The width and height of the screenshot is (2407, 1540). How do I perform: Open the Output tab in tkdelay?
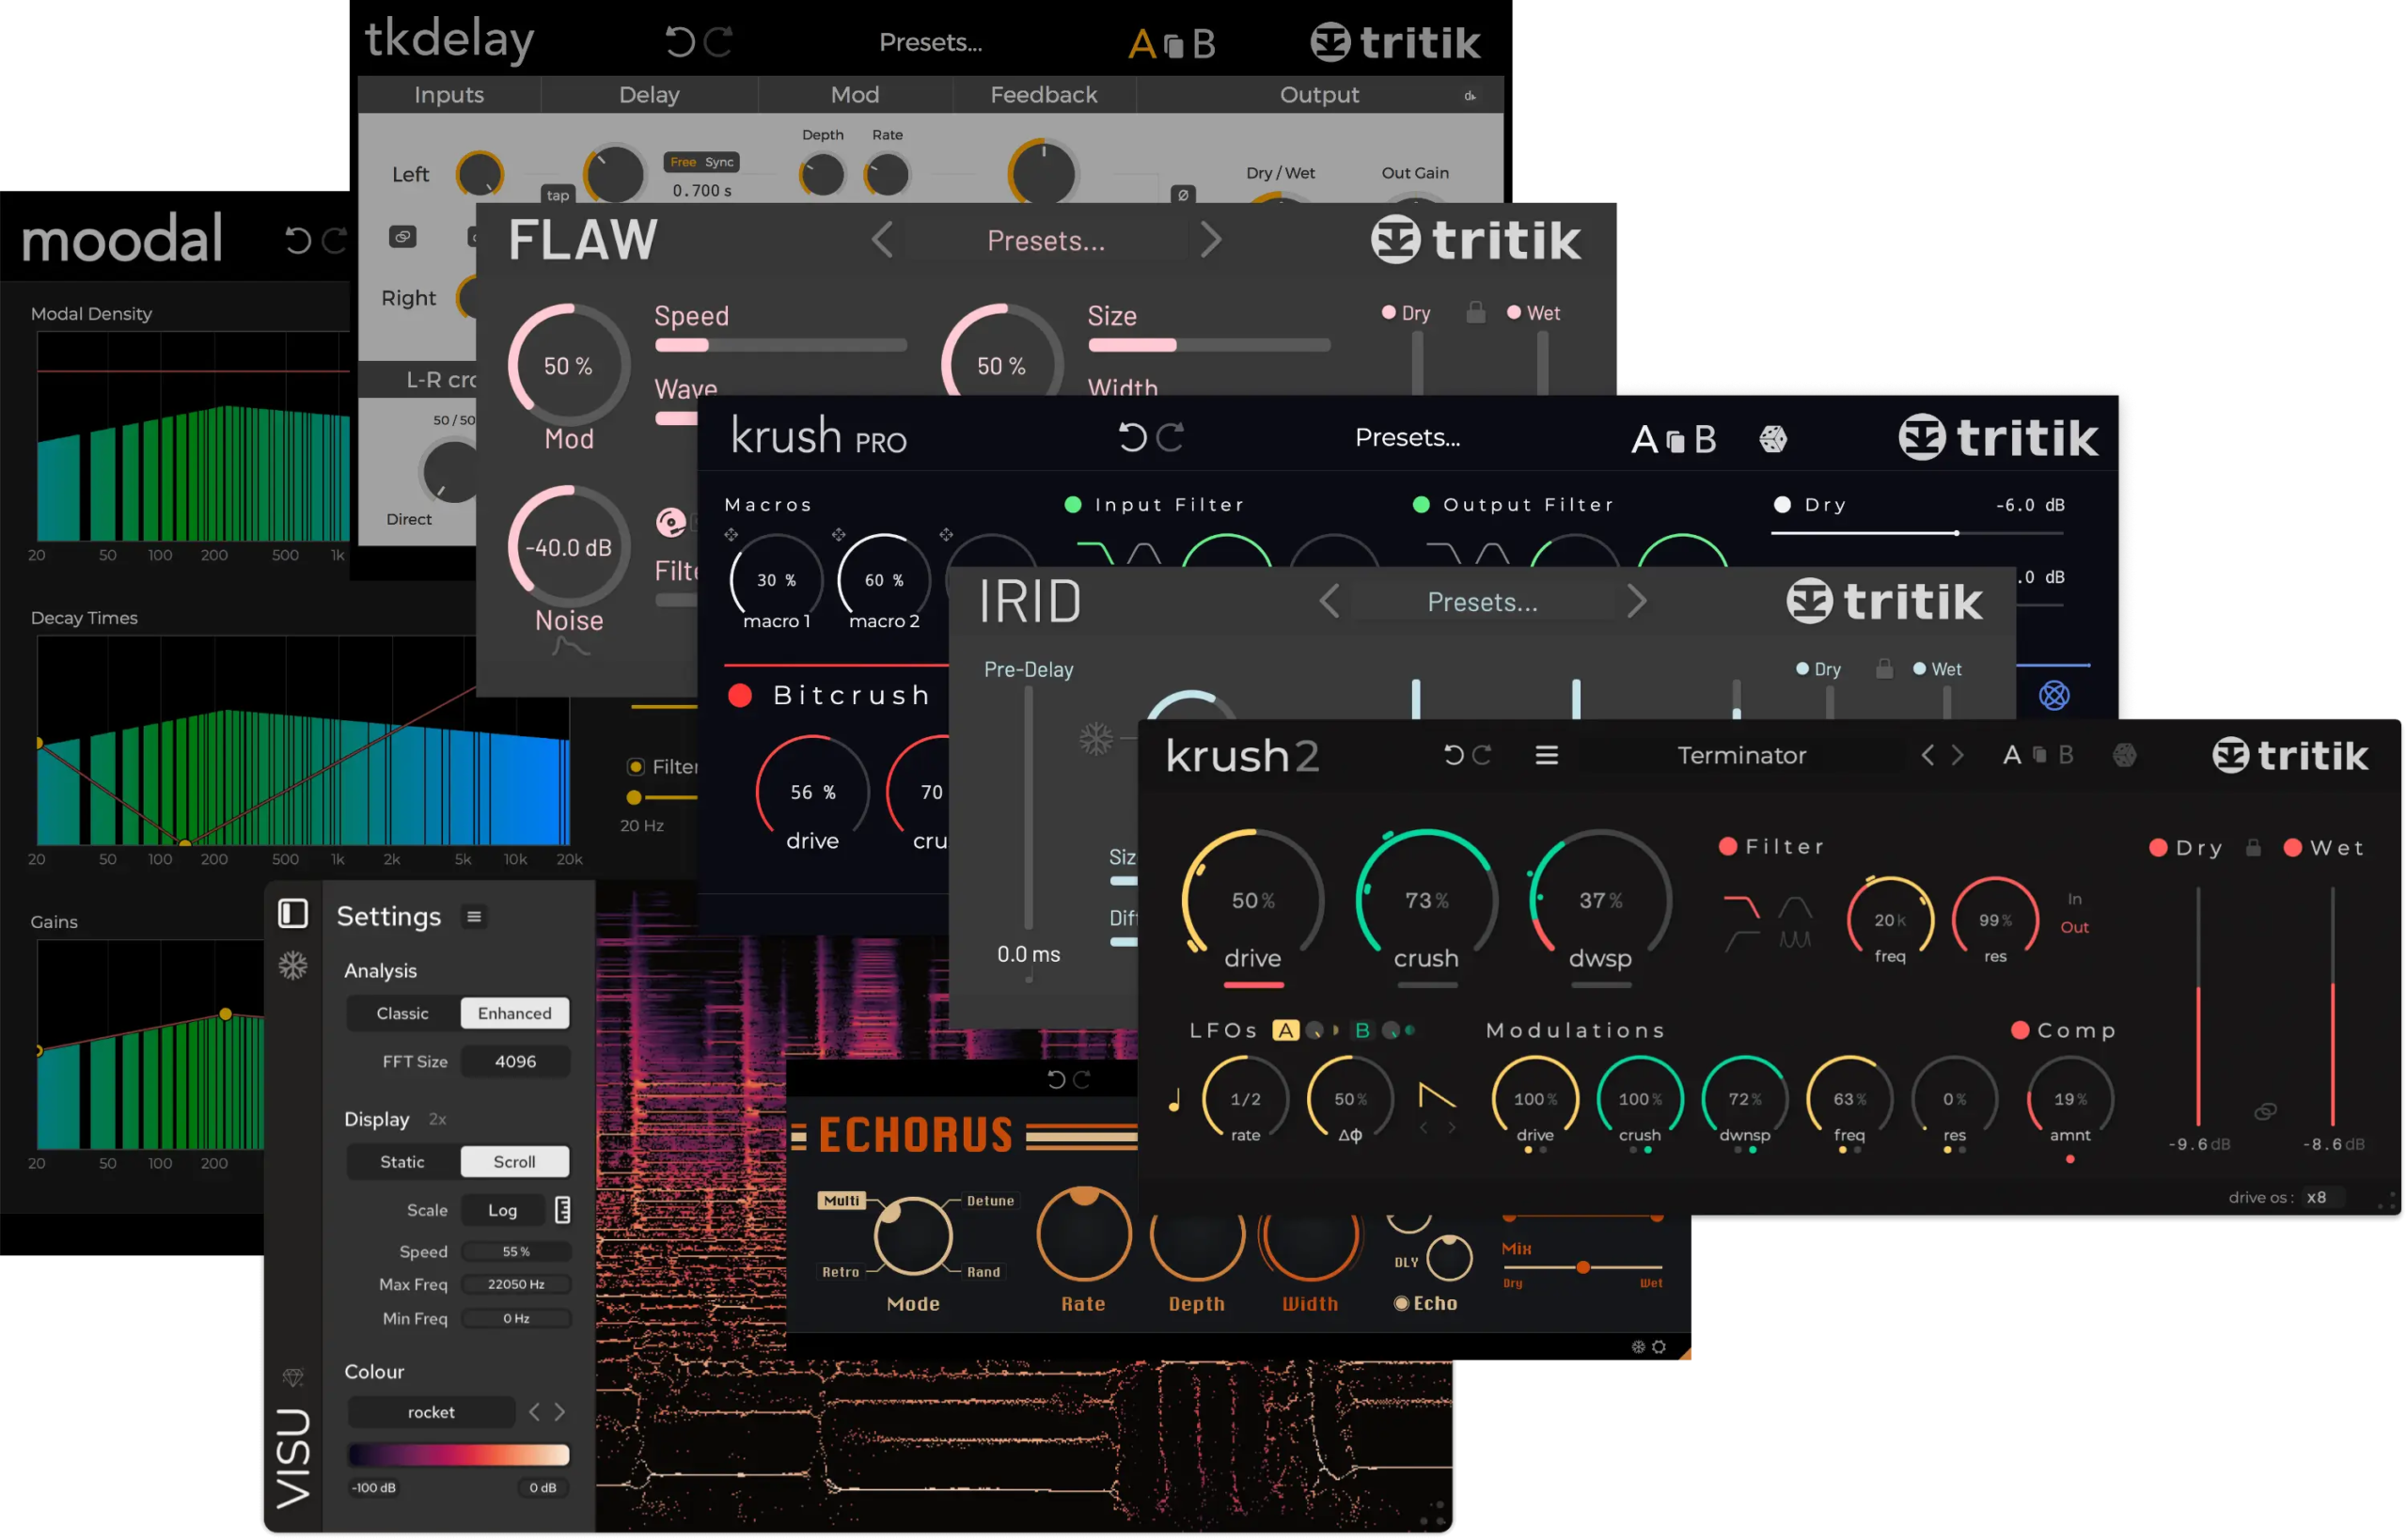(x=1319, y=95)
